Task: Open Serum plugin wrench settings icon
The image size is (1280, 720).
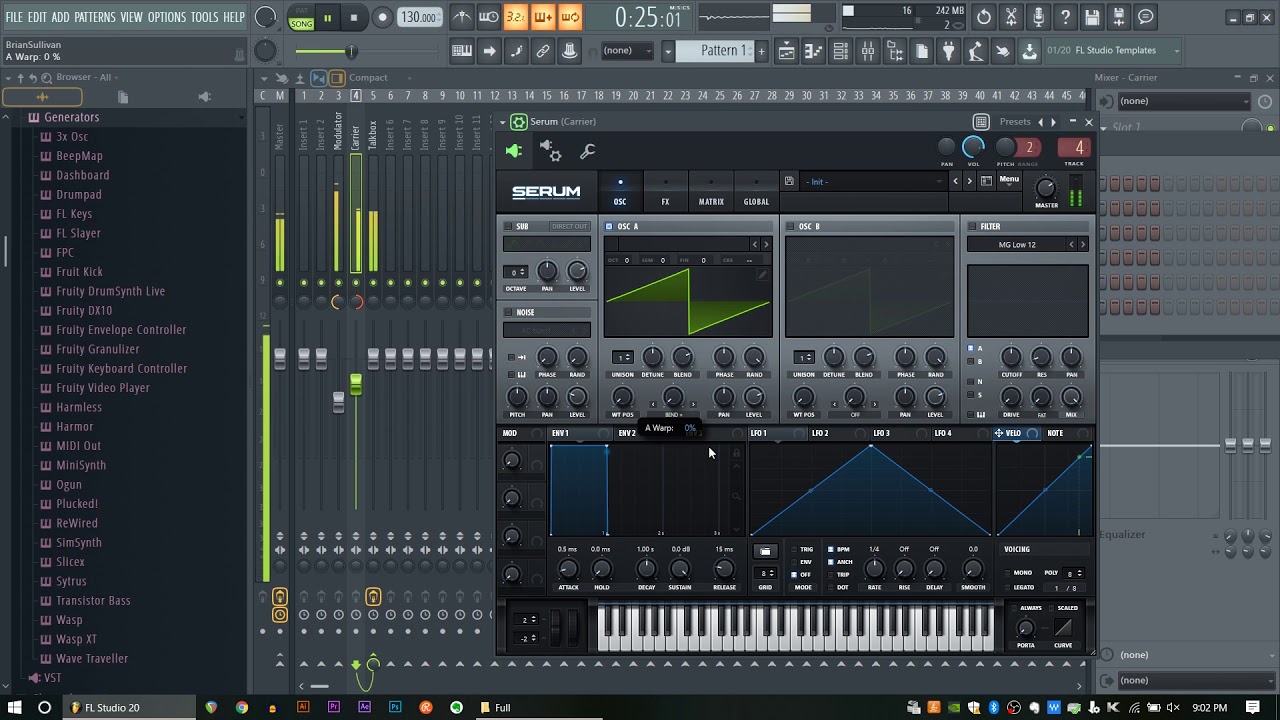Action: [588, 151]
